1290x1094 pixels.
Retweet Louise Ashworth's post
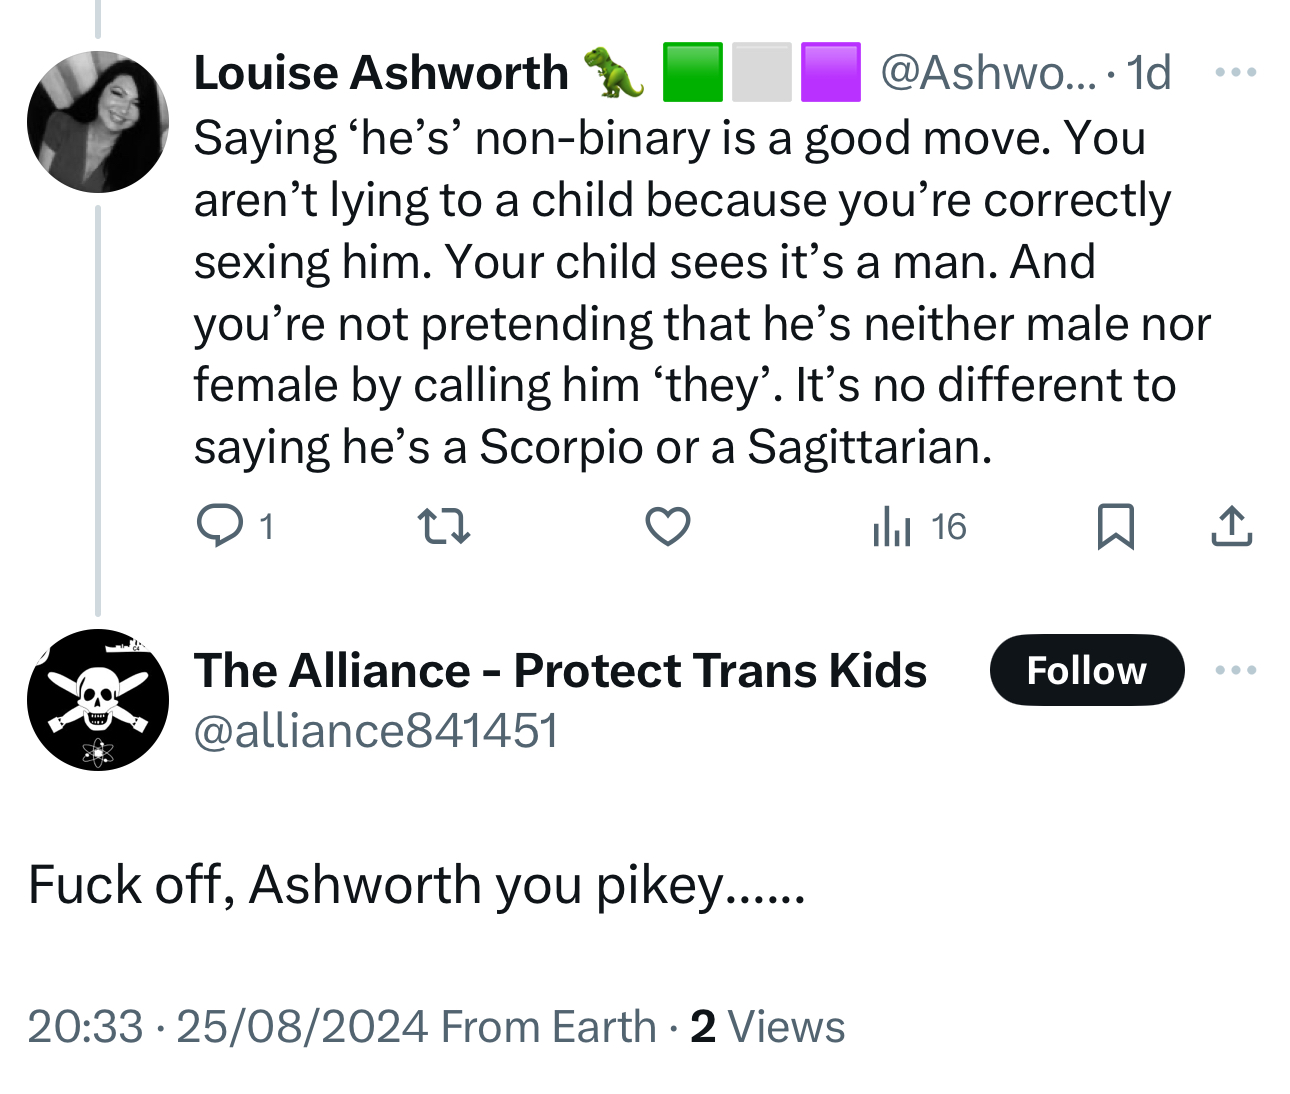tap(444, 526)
